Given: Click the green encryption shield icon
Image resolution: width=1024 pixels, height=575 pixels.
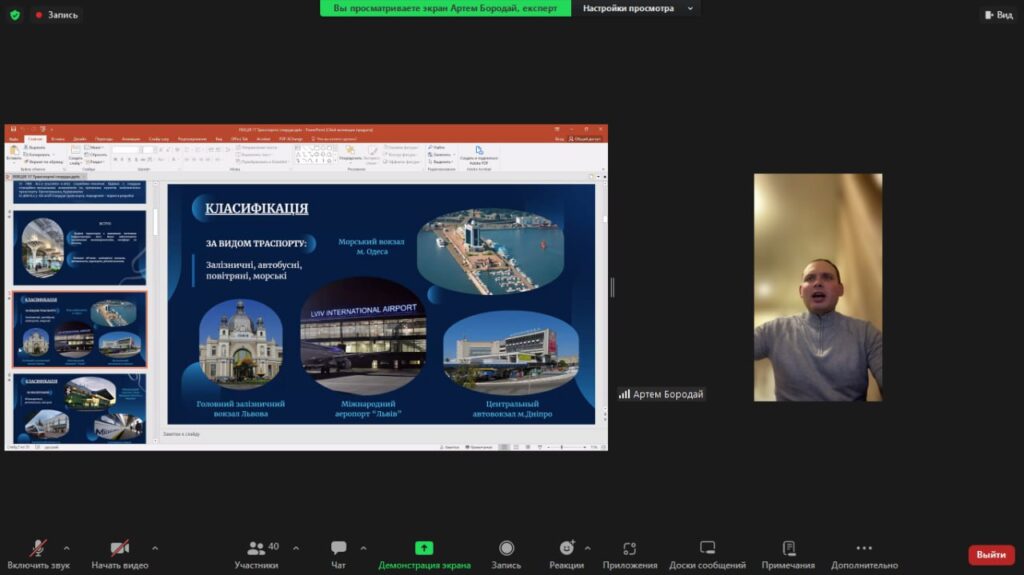Looking at the screenshot, I should pyautogui.click(x=15, y=15).
